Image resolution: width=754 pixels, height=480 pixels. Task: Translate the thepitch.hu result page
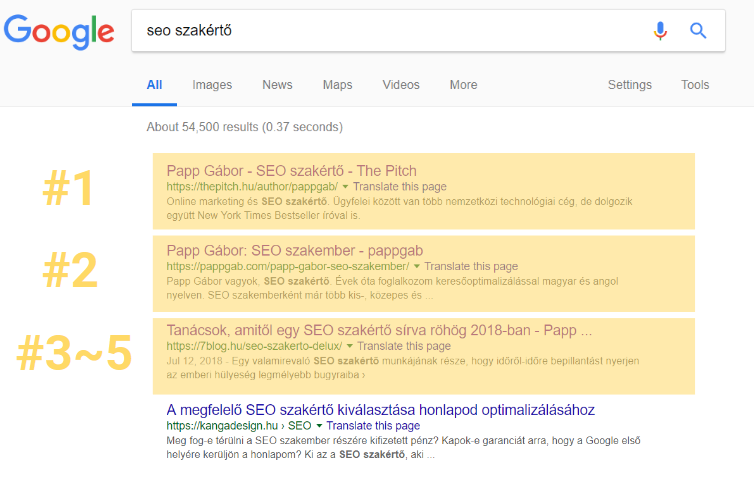coord(400,187)
